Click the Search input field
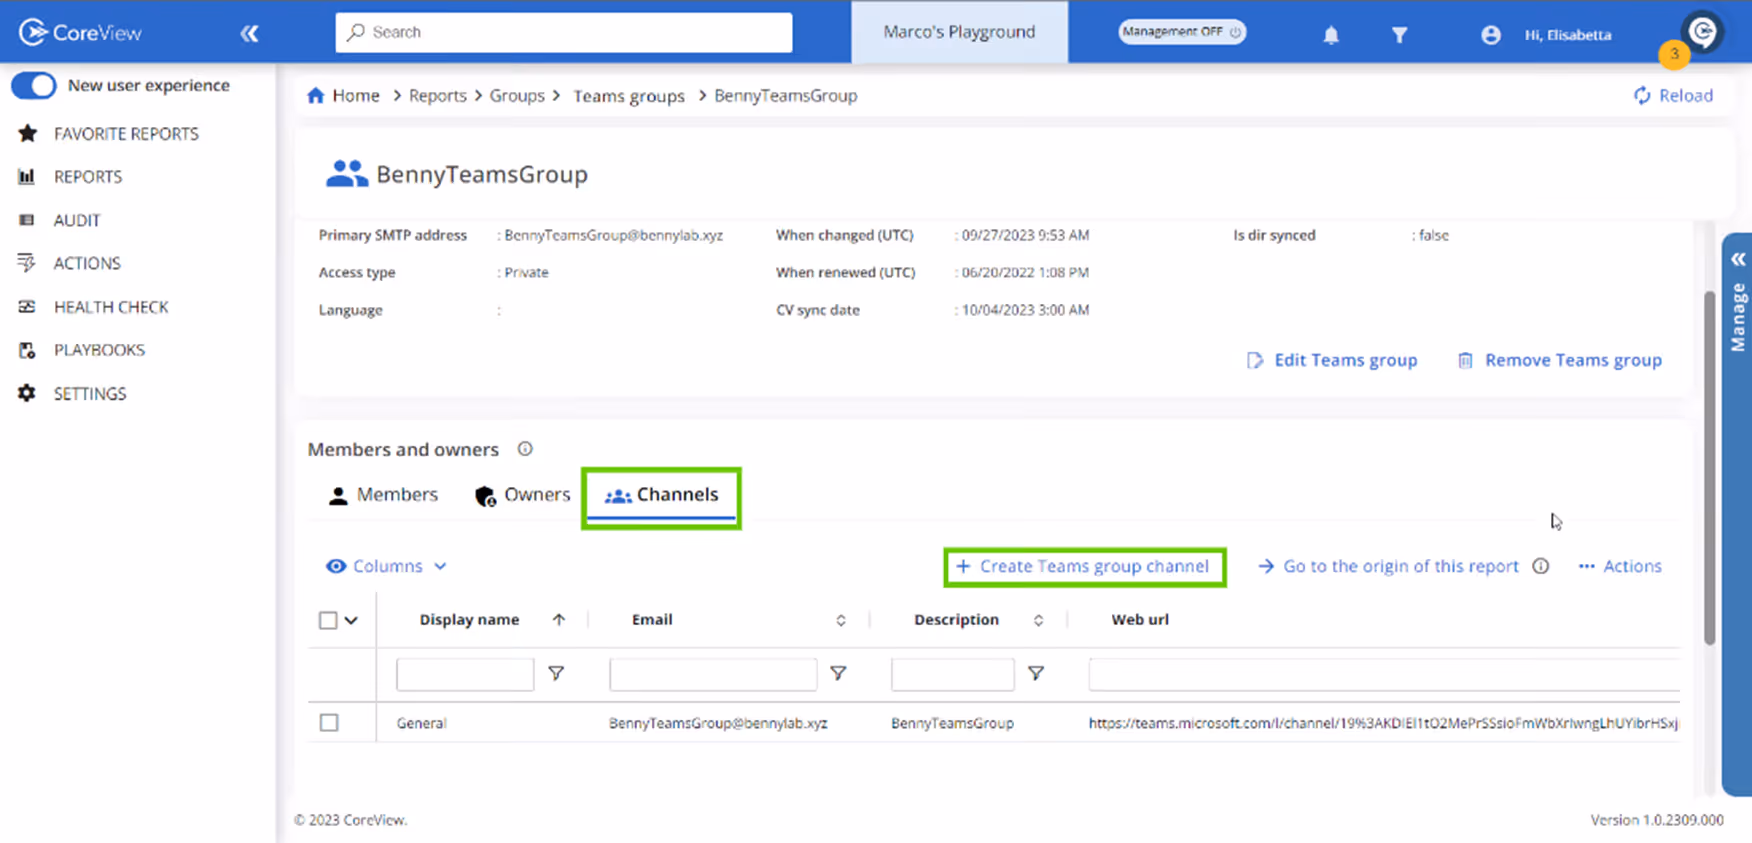Screen dimensions: 1752x843 point(564,32)
